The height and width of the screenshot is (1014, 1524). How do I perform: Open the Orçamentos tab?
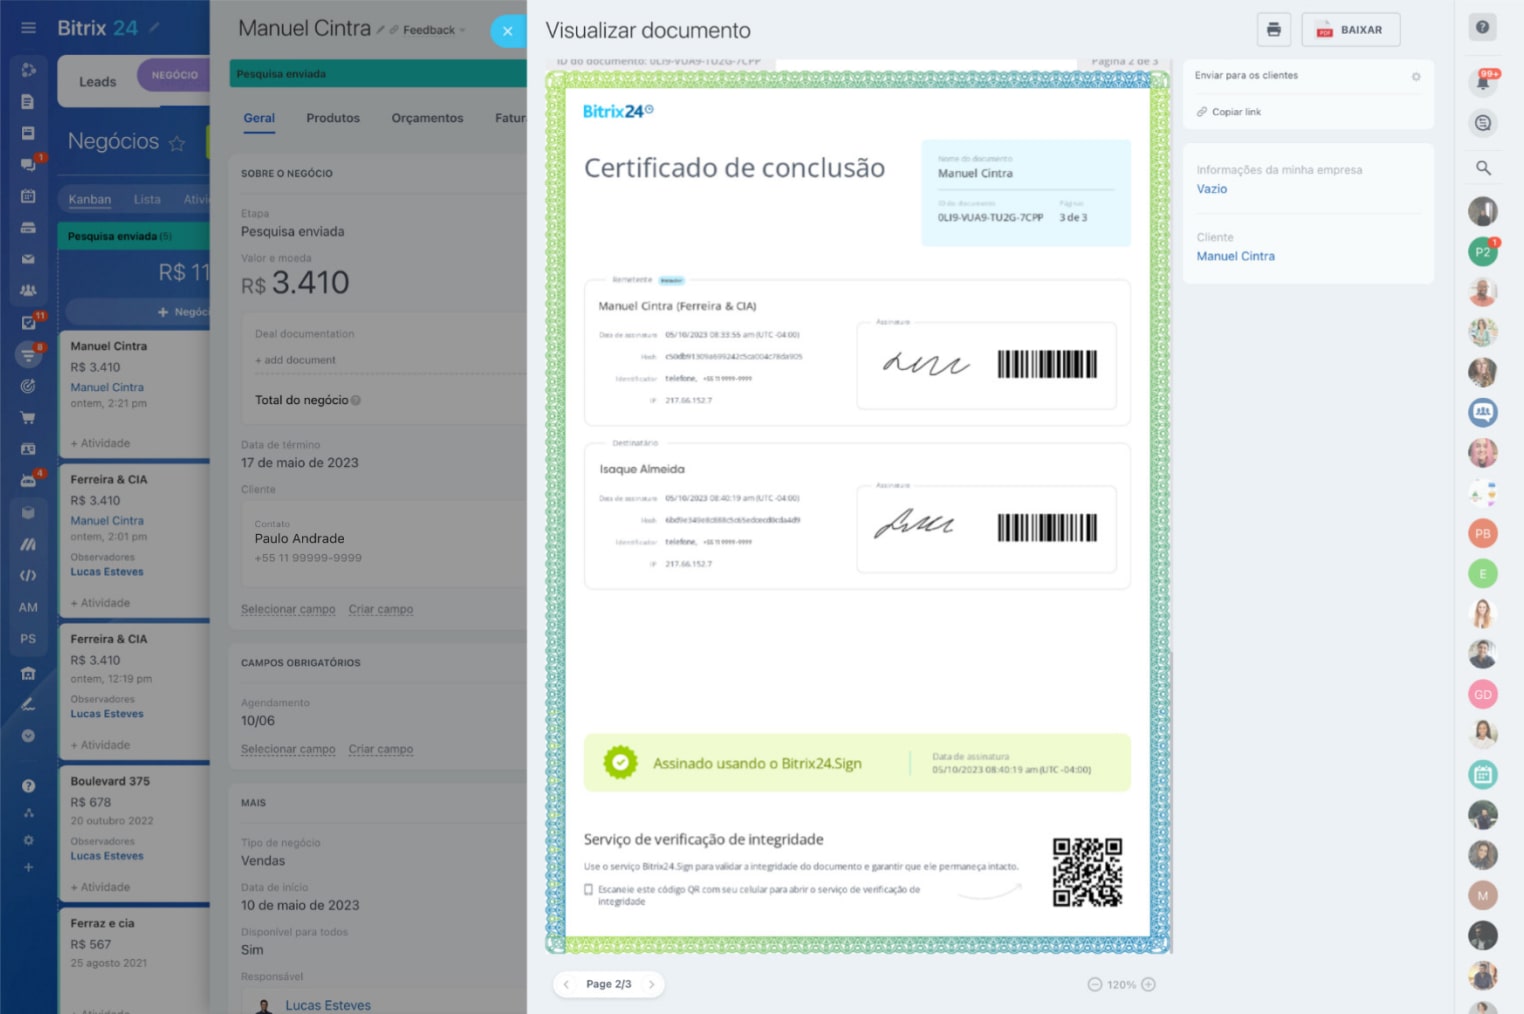[427, 118]
